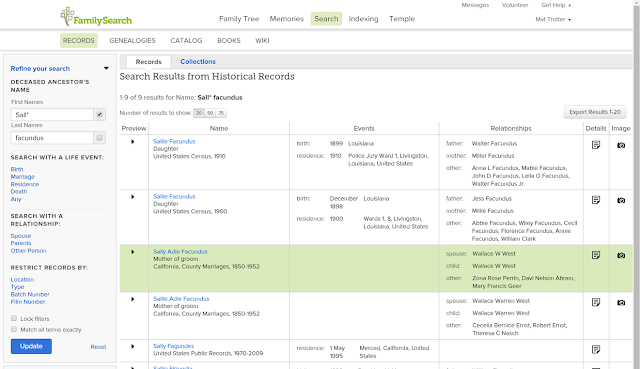Add Spouse relationship filter
This screenshot has width=640, height=369.
pos(21,236)
